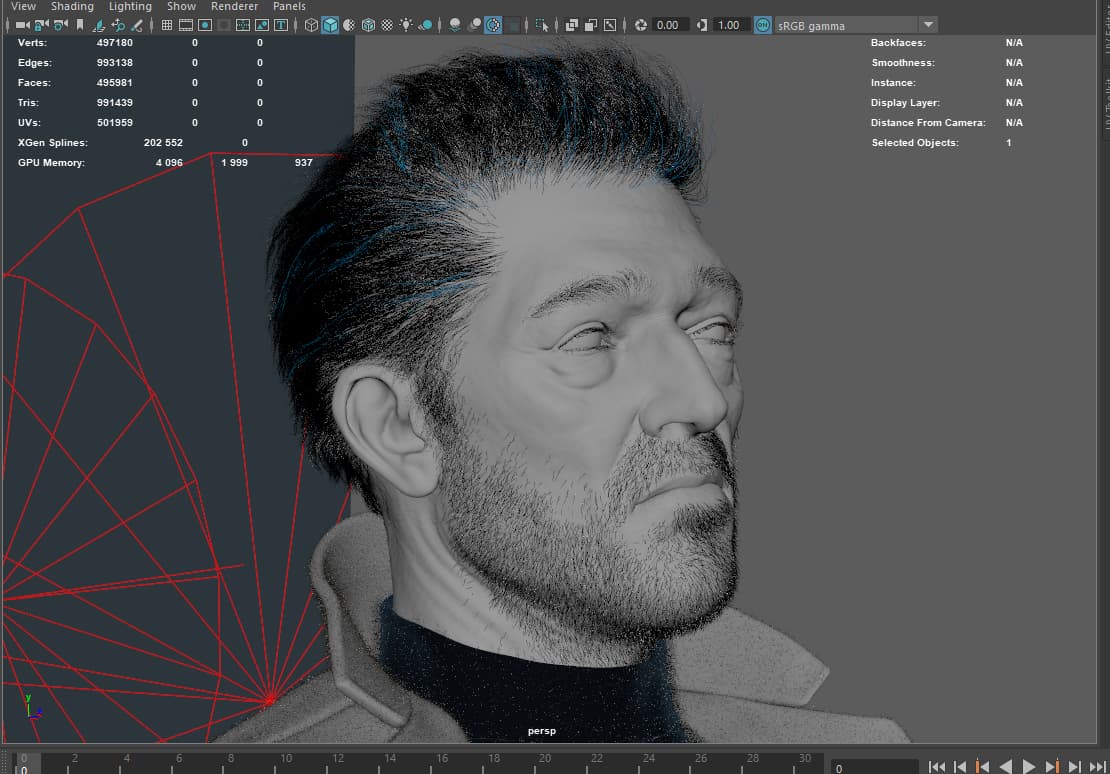The image size is (1110, 774).
Task: Click the Select Camera icon
Action: pyautogui.click(x=23, y=25)
